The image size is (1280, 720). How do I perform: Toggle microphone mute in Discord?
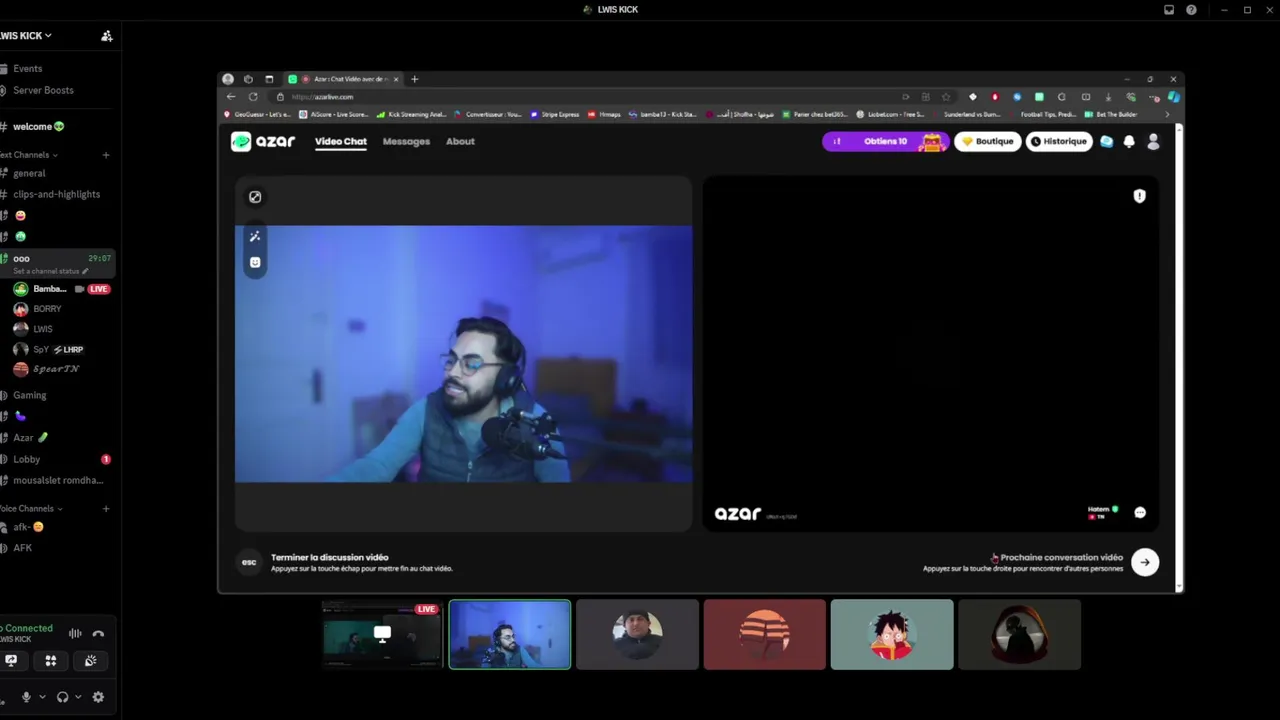pyautogui.click(x=26, y=697)
